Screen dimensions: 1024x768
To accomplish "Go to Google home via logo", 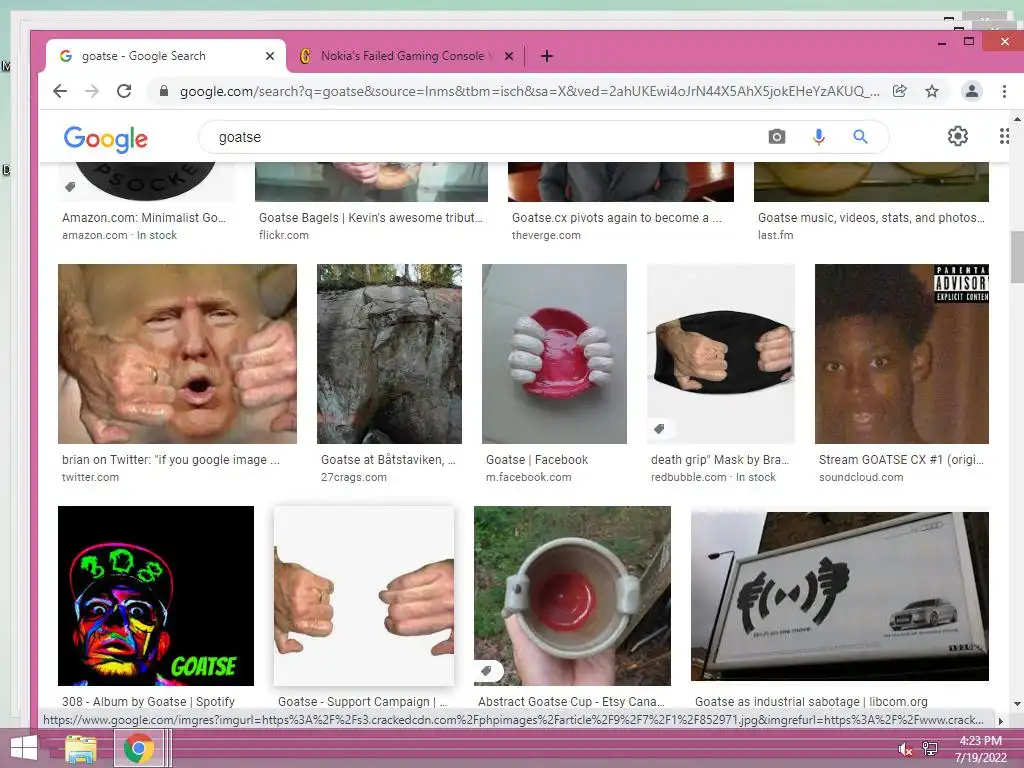I will coord(106,138).
